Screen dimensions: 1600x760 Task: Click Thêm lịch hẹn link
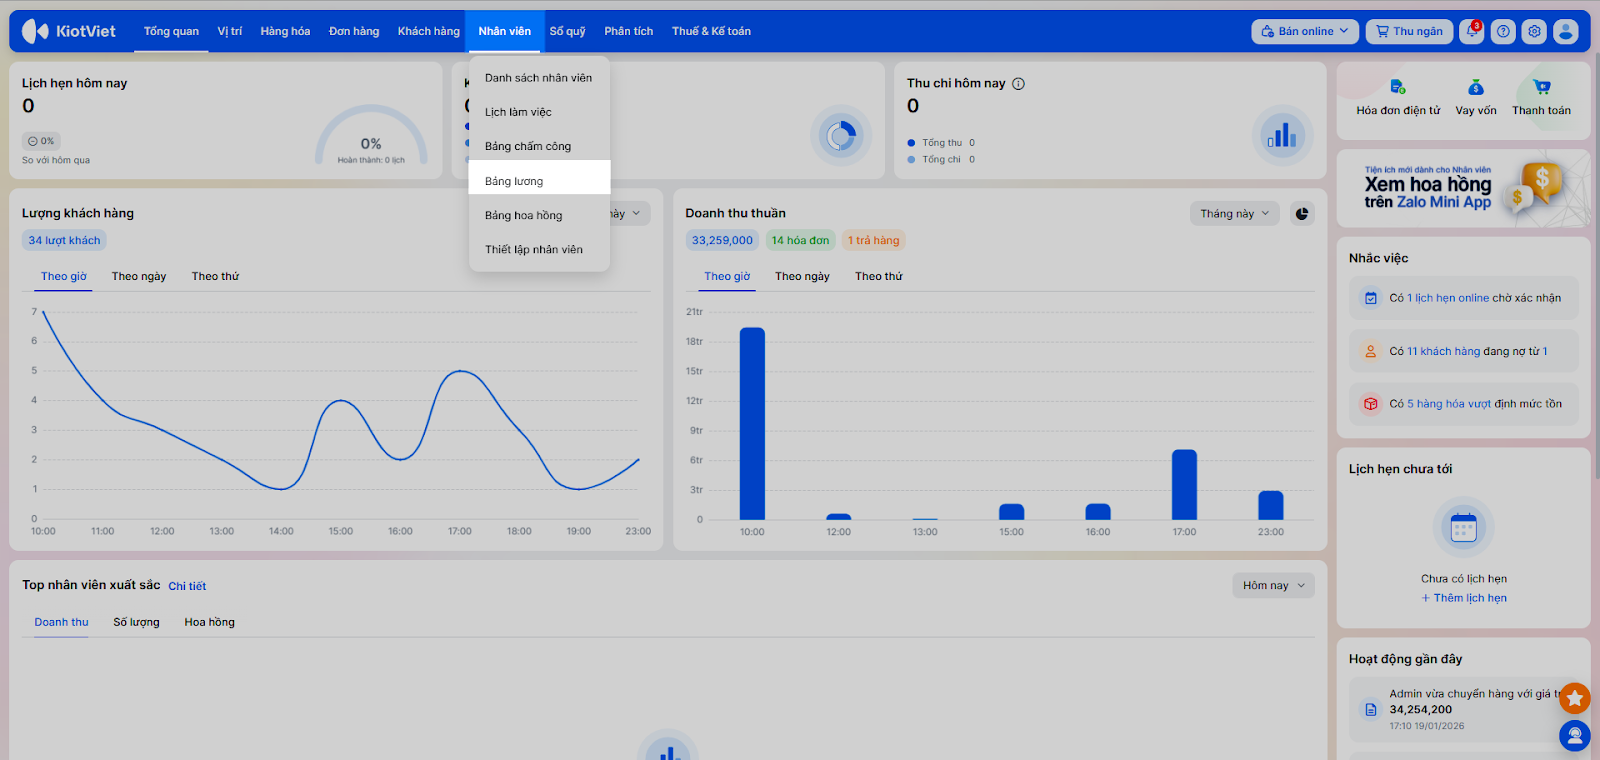1464,598
